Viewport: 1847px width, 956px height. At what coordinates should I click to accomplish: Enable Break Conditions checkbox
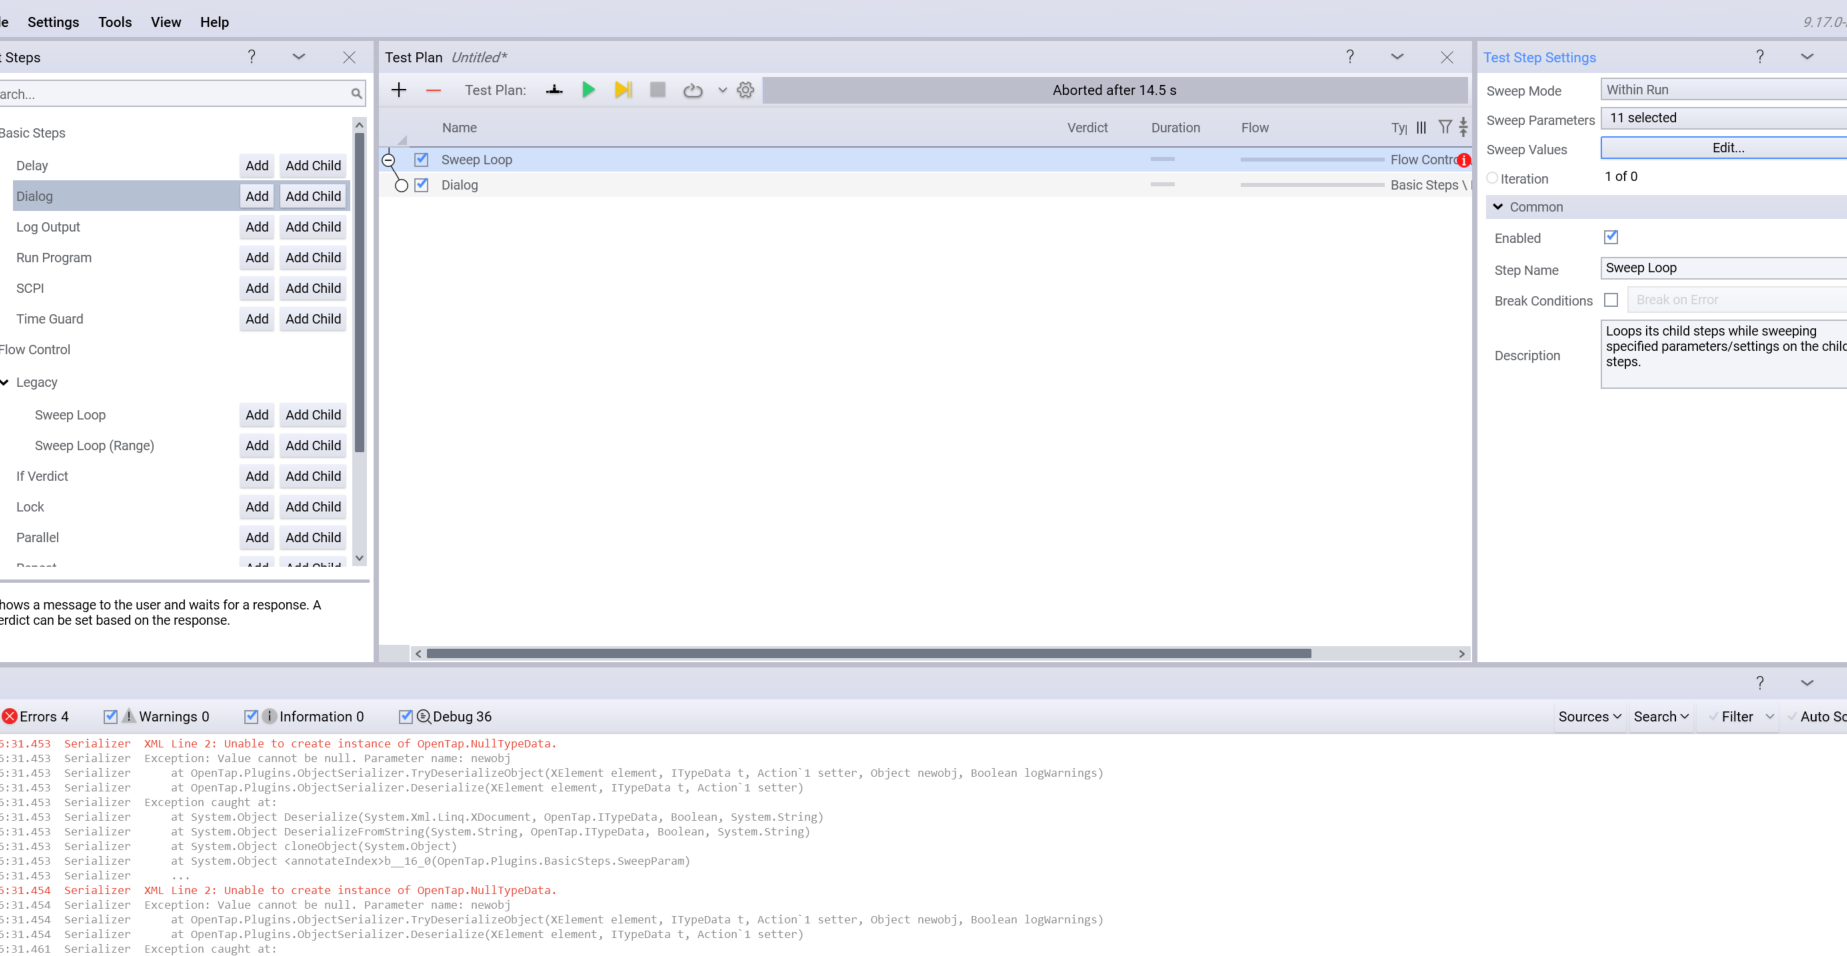1610,299
